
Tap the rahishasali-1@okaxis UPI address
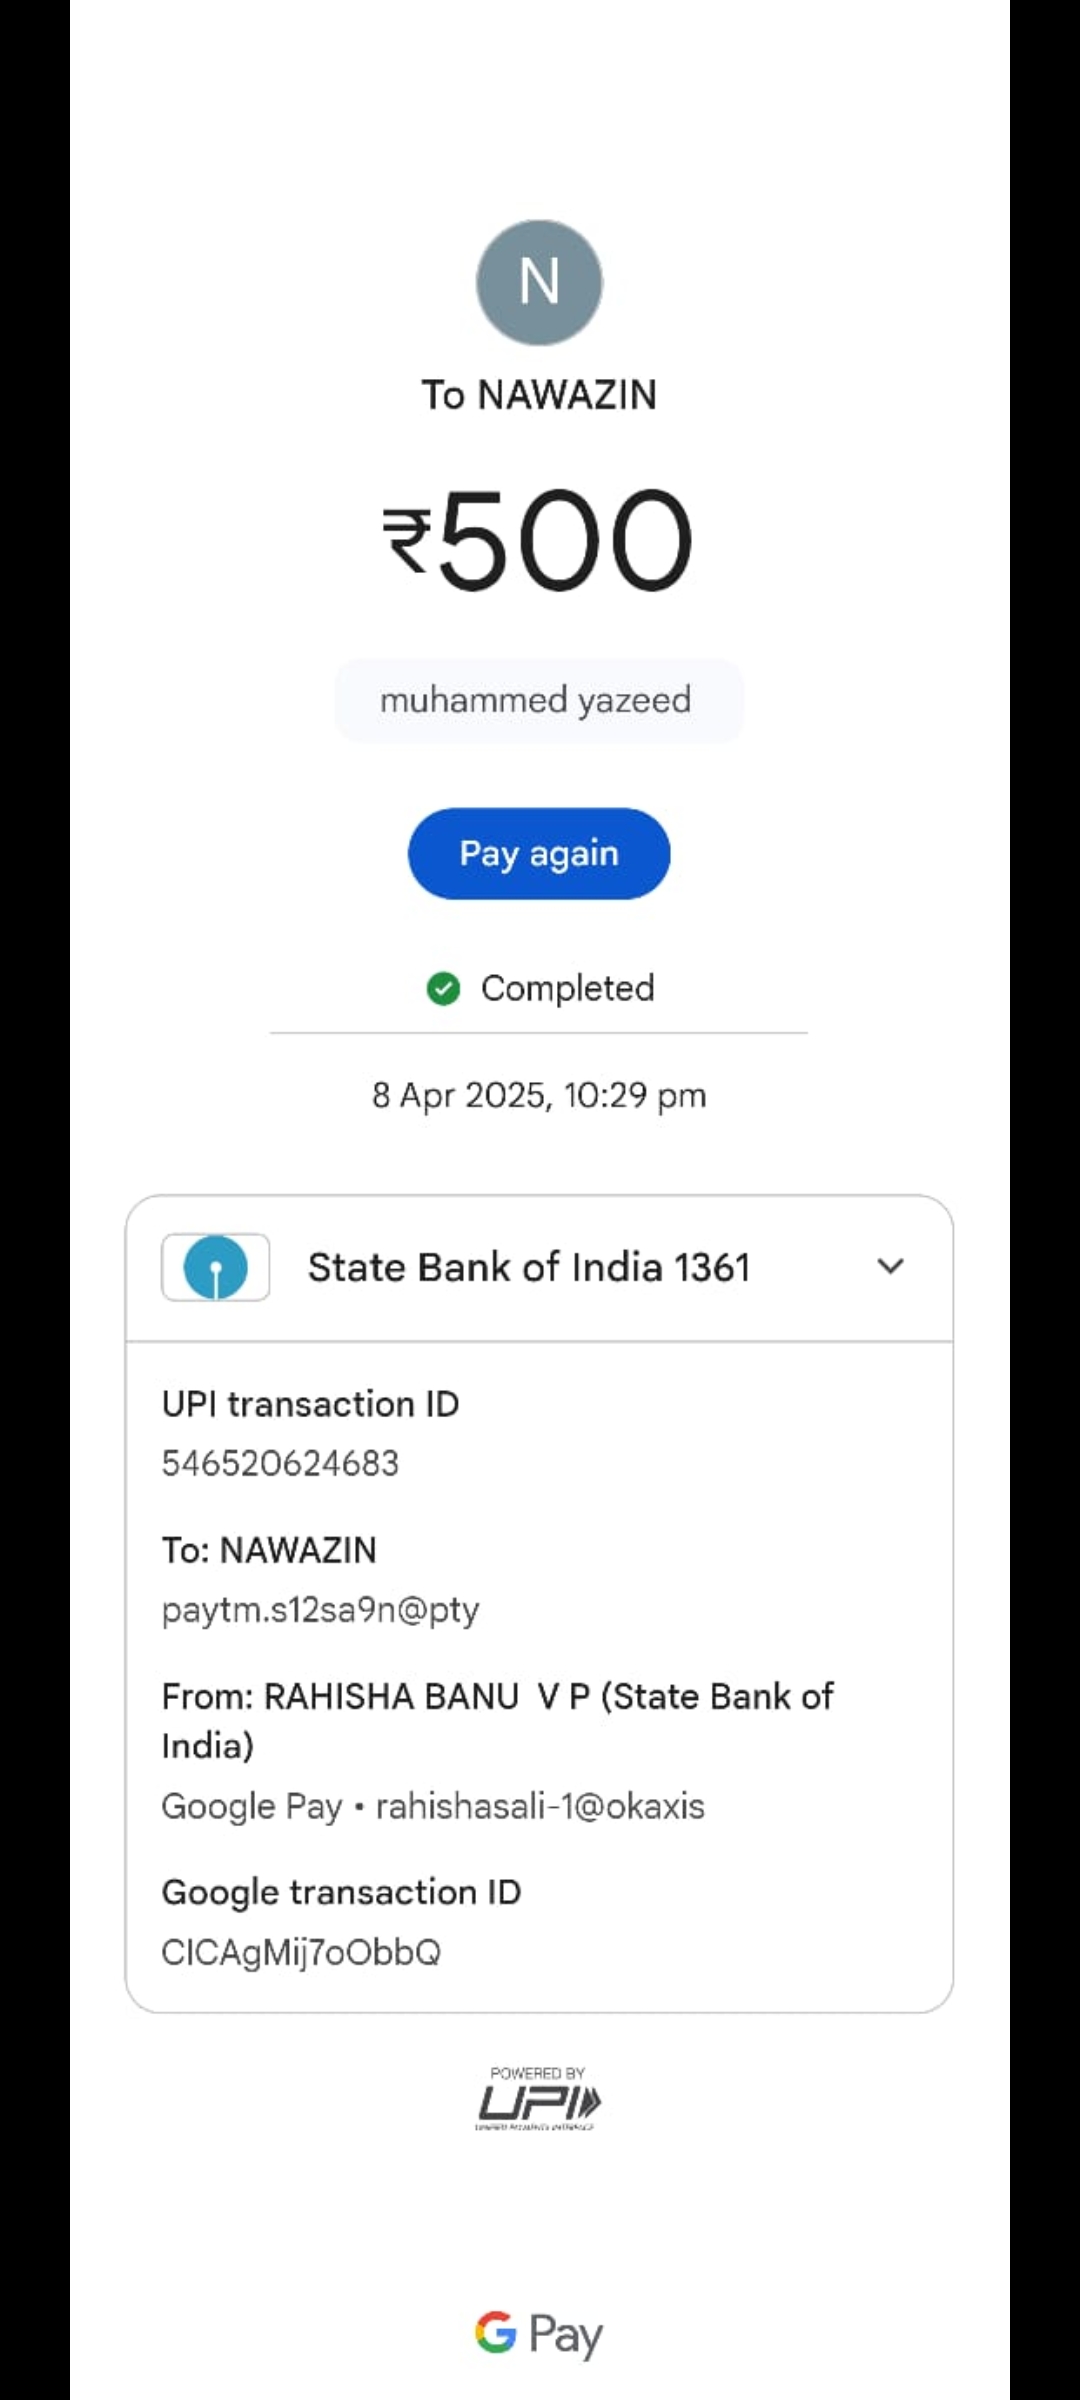tap(540, 1806)
